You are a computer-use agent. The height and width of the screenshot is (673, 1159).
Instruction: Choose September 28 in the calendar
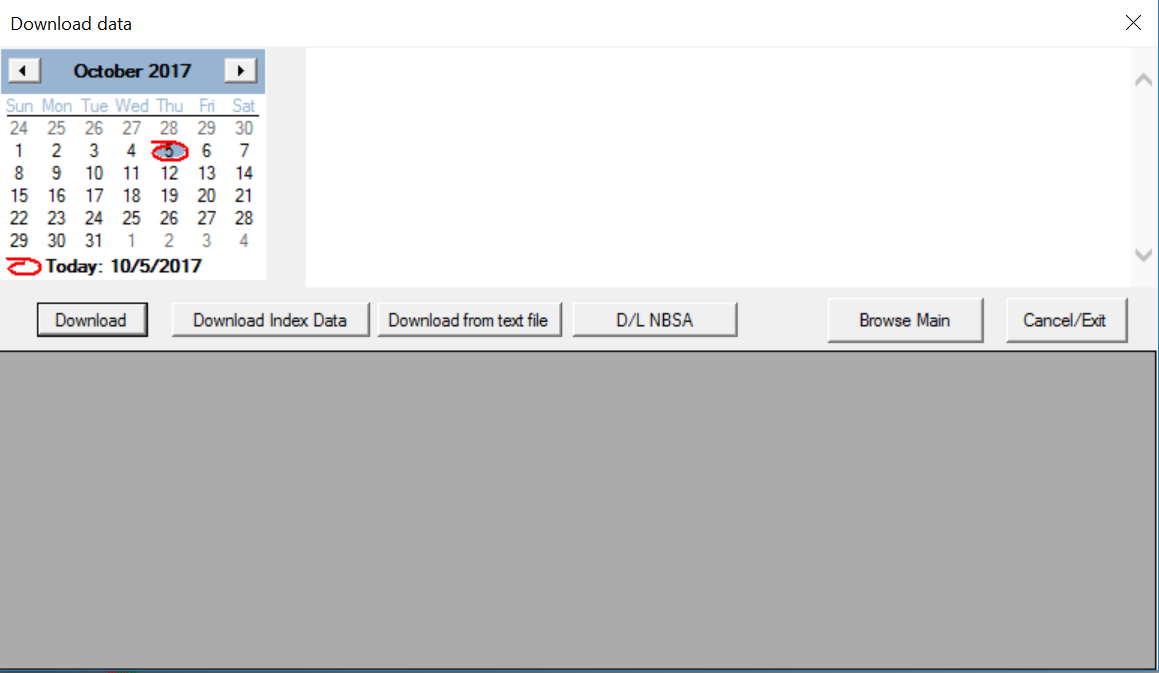click(169, 128)
